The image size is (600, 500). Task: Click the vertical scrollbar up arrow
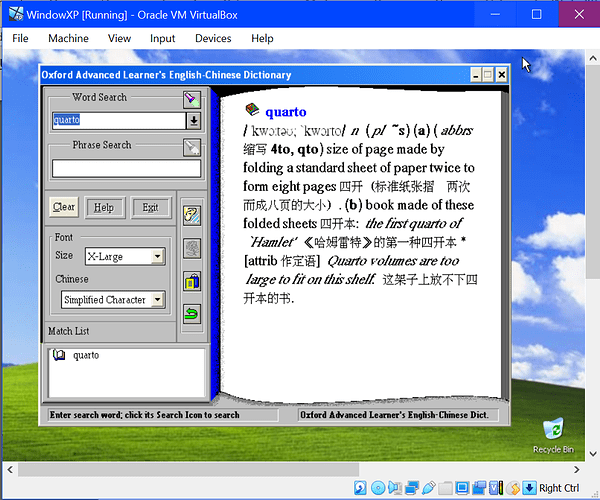[x=593, y=59]
